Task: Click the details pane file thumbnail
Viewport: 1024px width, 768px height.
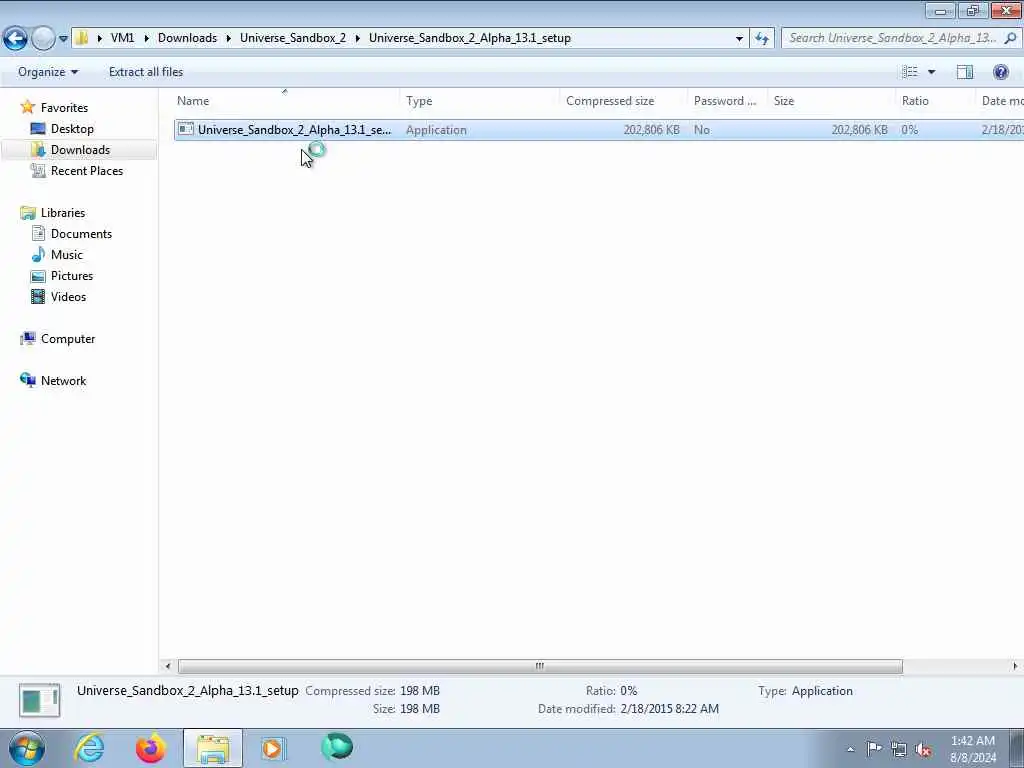Action: coord(39,700)
